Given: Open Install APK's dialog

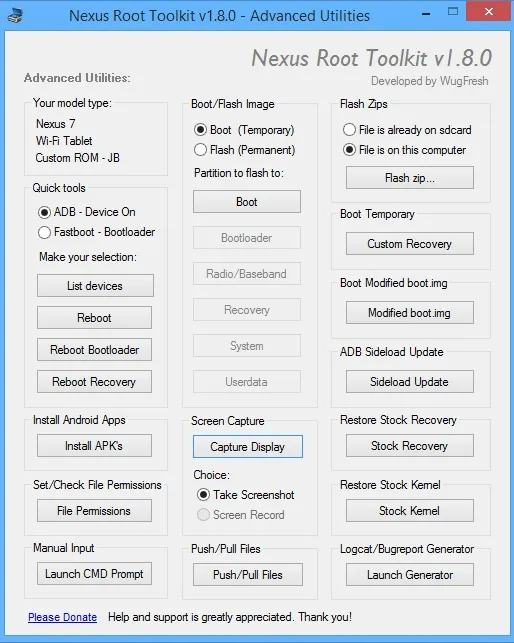Looking at the screenshot, I should click(94, 446).
